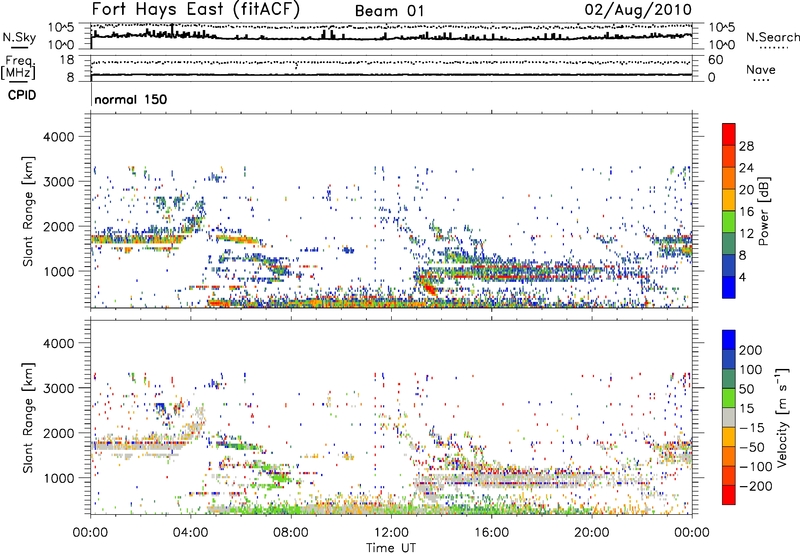
Task: Click the '60' Nave axis tick
Action: tap(716, 60)
